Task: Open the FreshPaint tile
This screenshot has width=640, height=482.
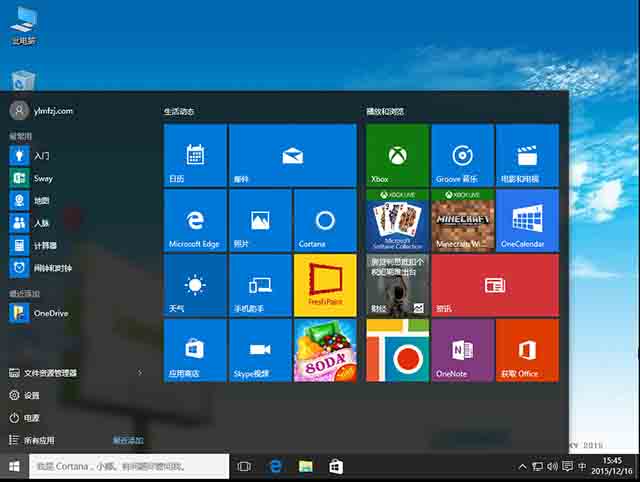Action: 324,285
